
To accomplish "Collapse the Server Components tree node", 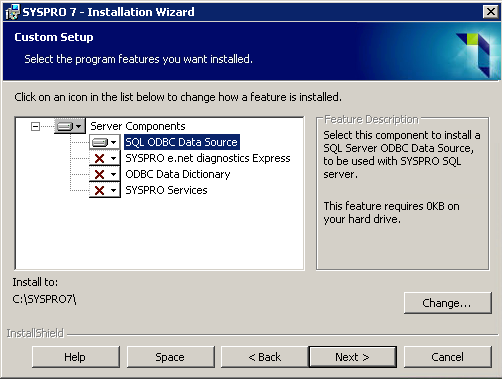I will [35, 126].
